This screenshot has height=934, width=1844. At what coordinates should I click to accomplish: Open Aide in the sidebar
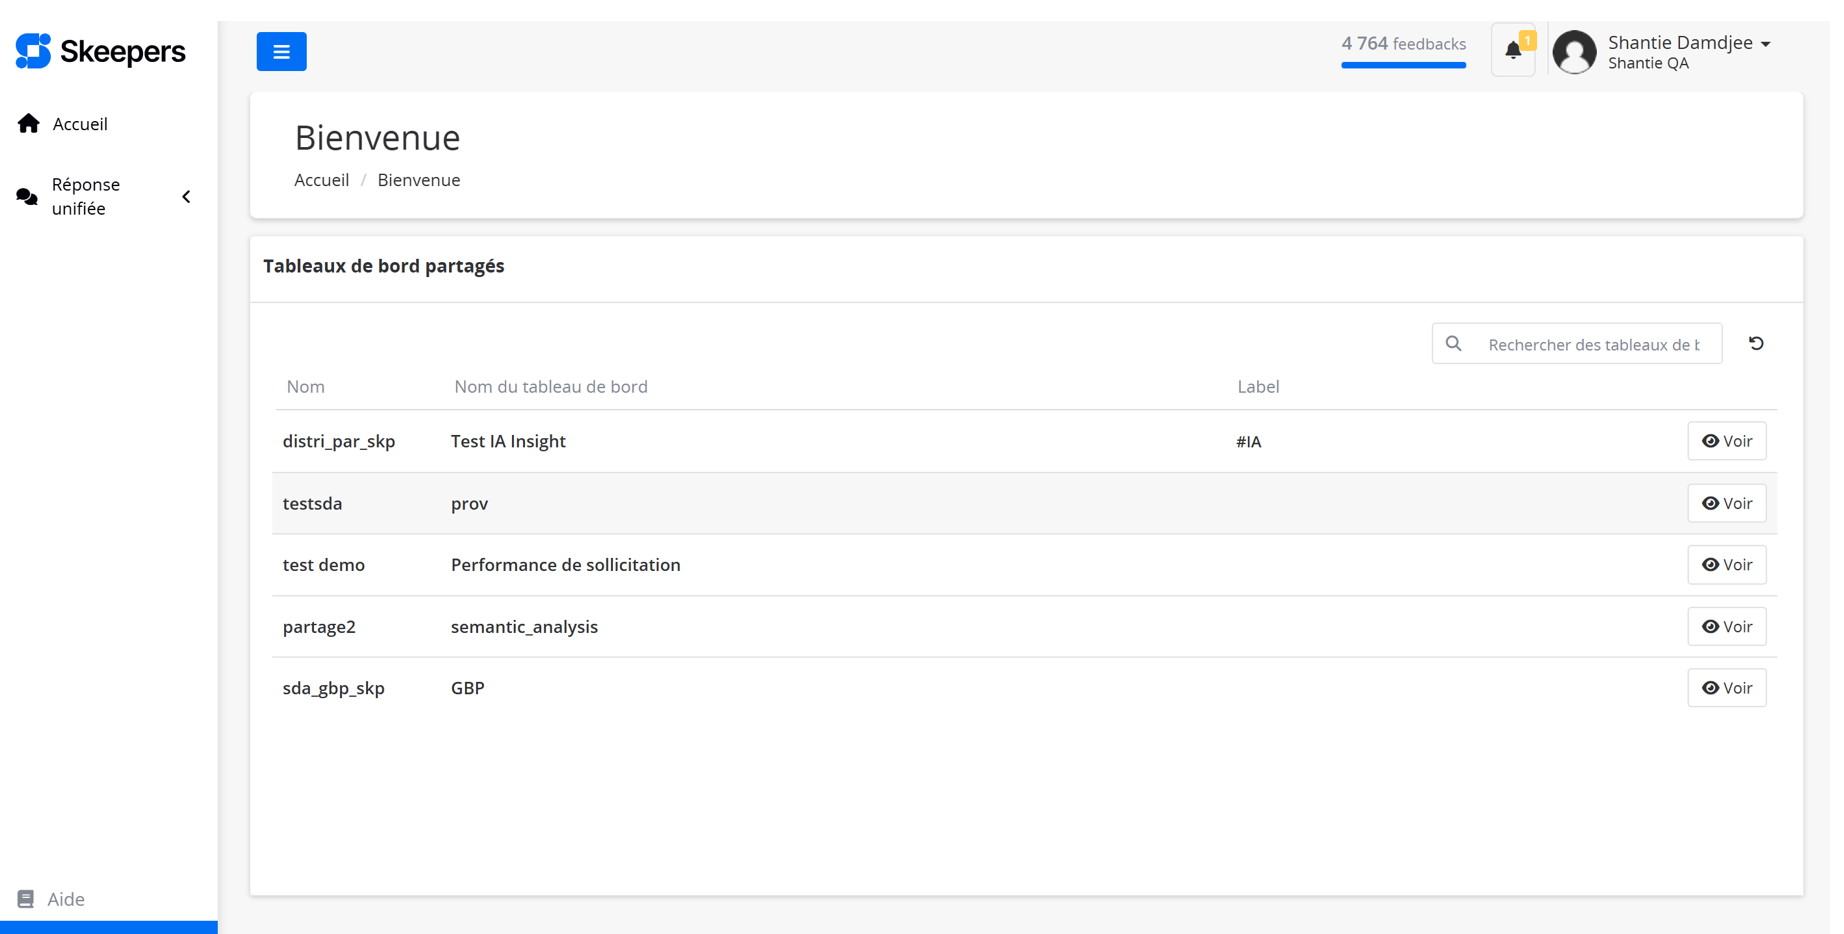click(x=66, y=899)
